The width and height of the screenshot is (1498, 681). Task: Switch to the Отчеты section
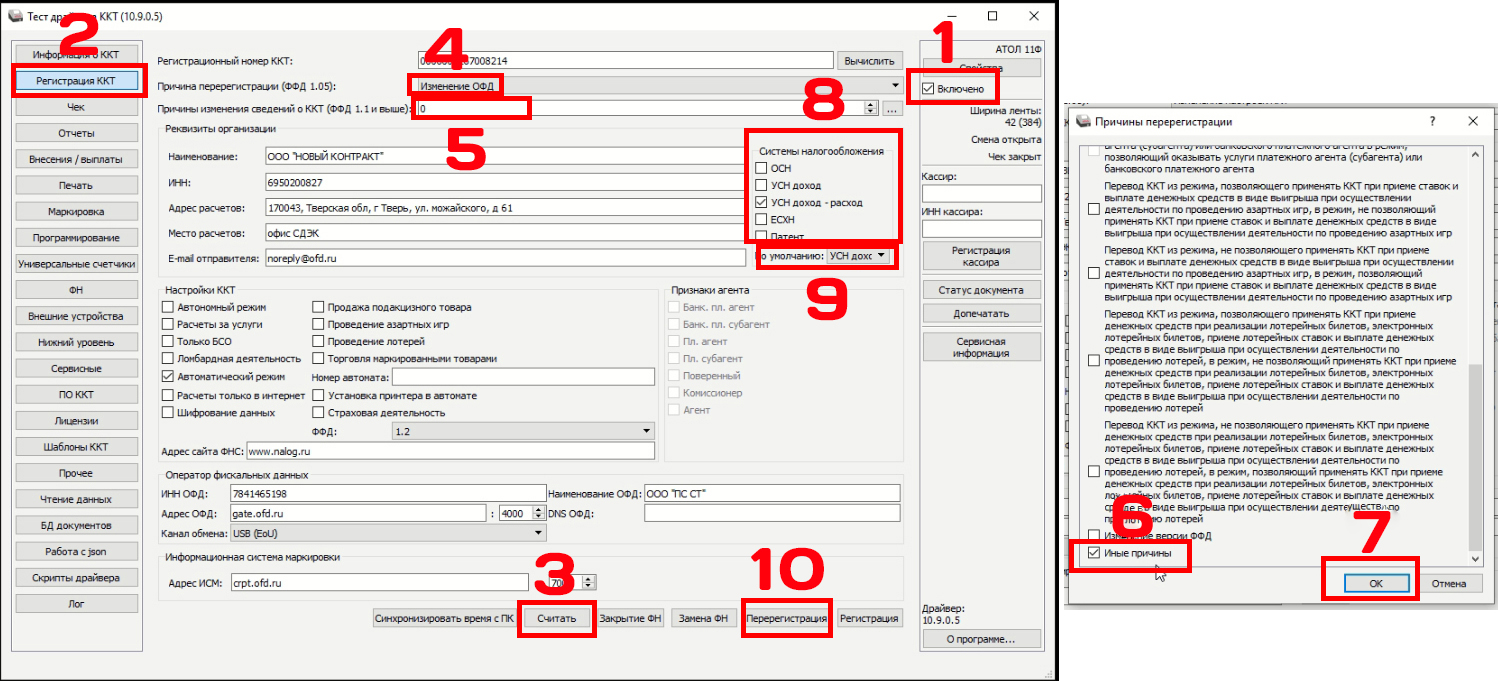click(76, 133)
